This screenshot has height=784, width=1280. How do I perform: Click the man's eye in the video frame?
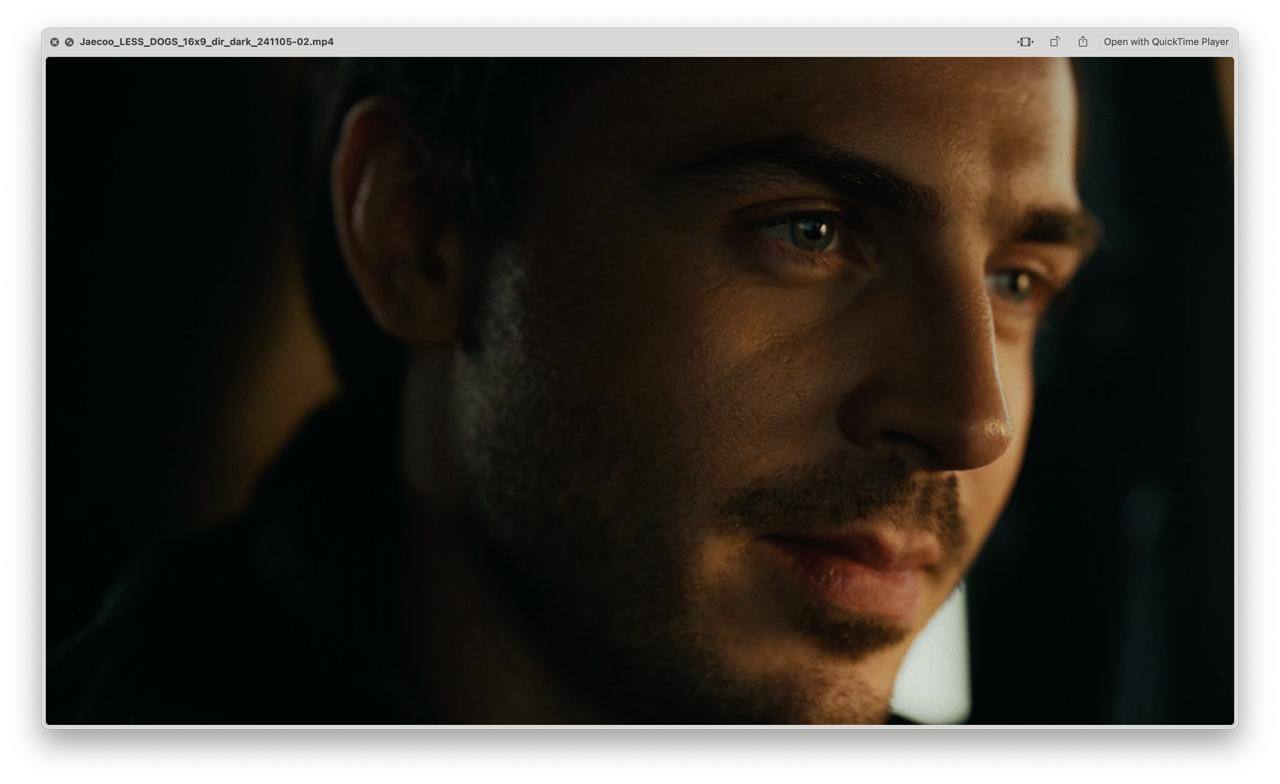click(x=812, y=232)
